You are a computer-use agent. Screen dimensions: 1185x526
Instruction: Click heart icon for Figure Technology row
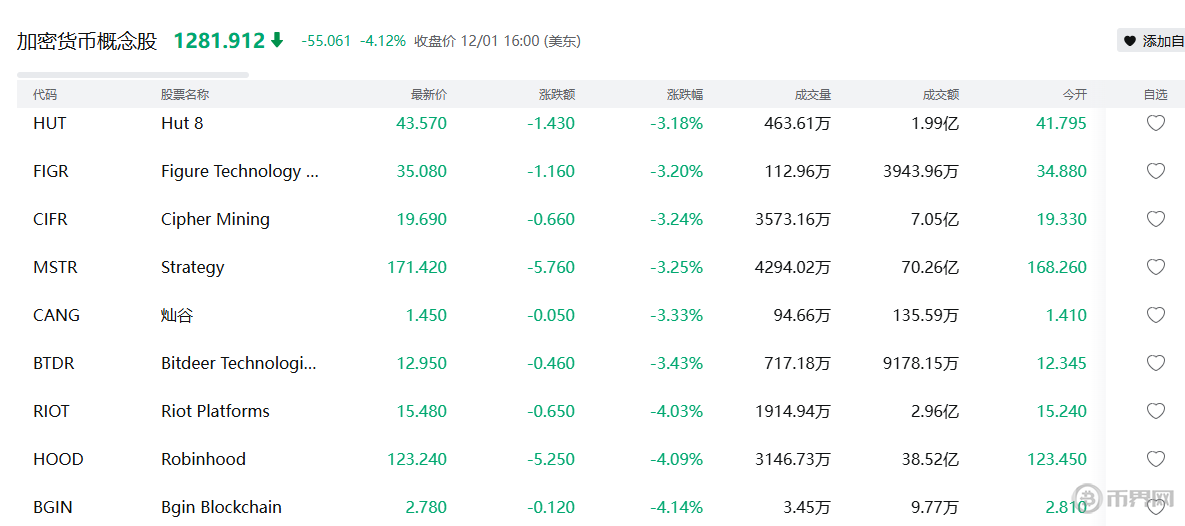tap(1155, 172)
